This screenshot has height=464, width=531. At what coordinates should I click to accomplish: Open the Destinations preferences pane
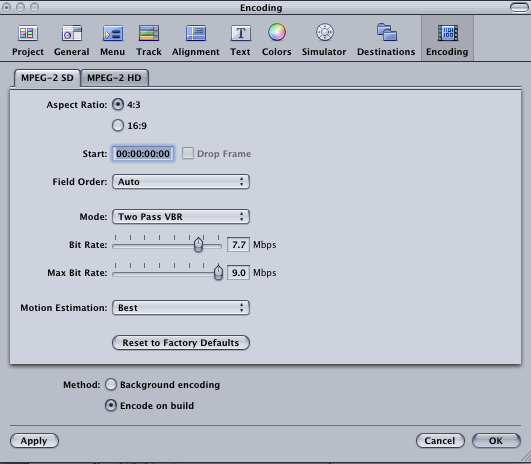click(386, 40)
